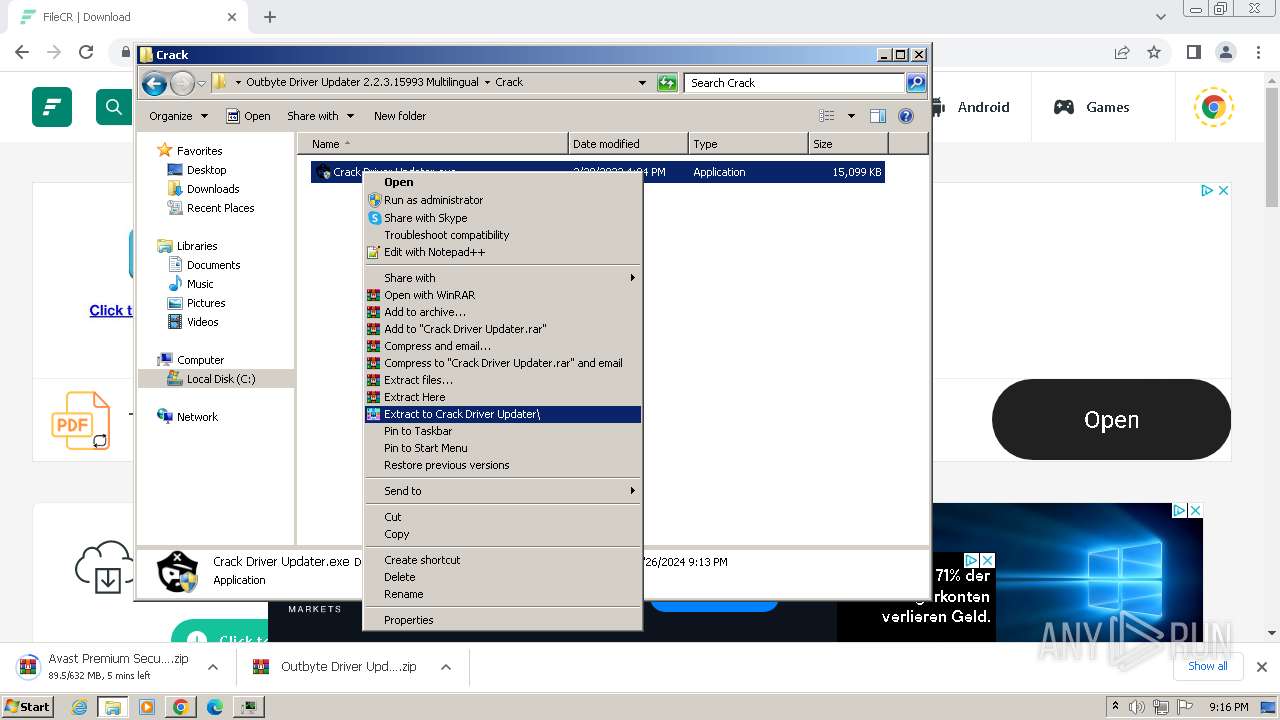
Task: Click the Back arrow in Explorer window
Action: pyautogui.click(x=154, y=83)
